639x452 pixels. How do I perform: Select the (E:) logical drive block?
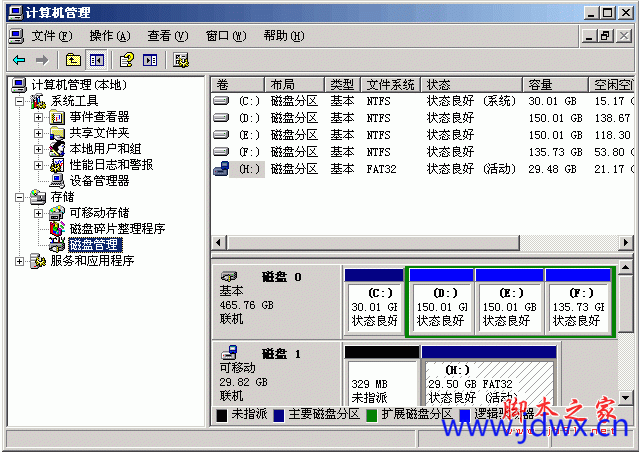point(509,302)
